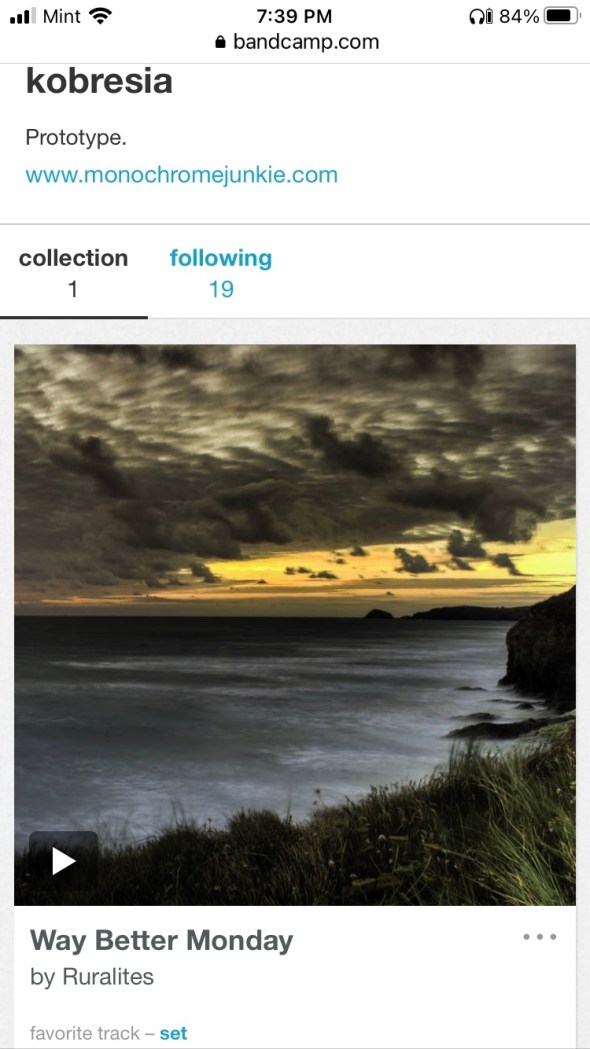Select the collection tab
The image size is (590, 1049).
tap(74, 273)
